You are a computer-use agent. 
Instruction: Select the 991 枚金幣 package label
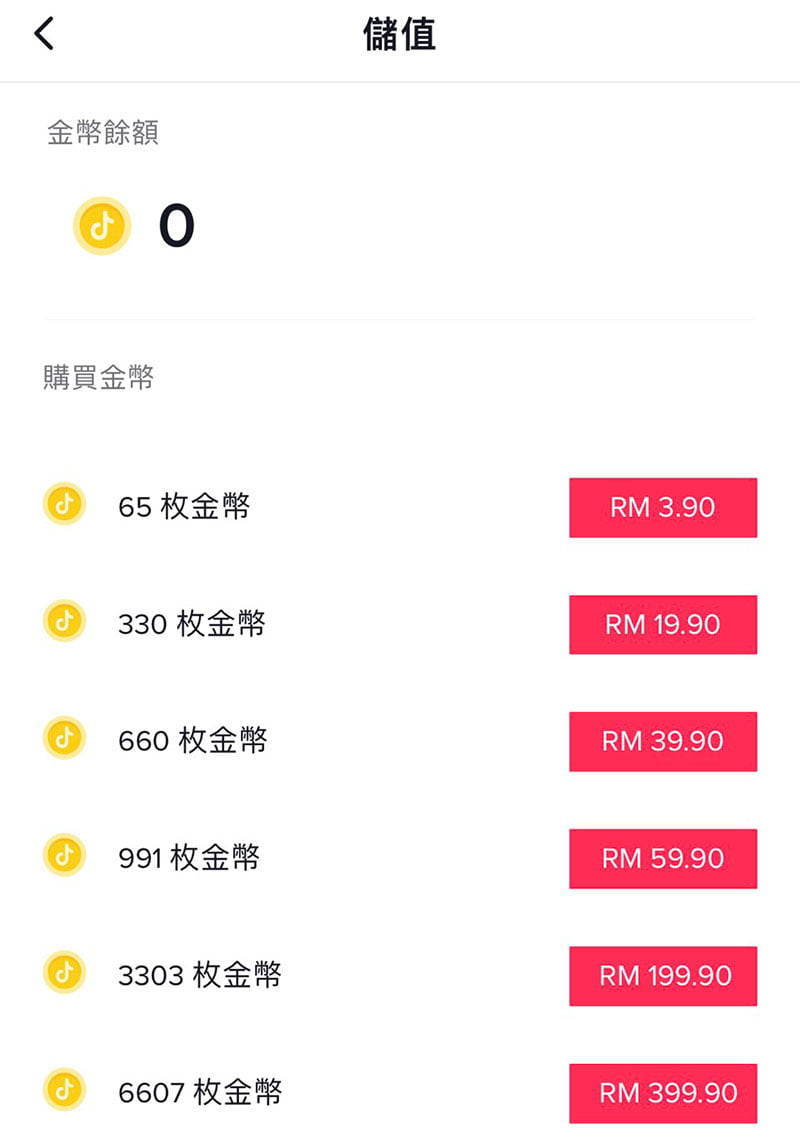point(189,857)
